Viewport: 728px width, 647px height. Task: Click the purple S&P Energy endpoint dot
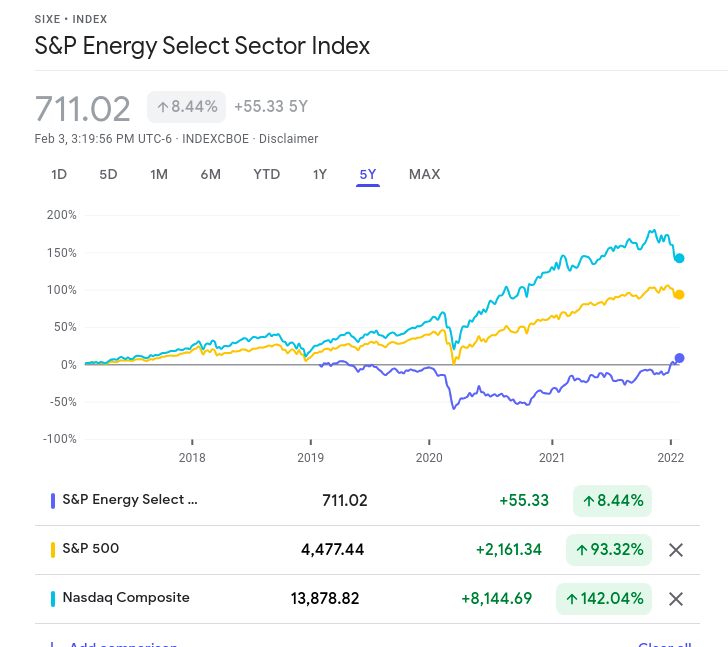point(680,358)
